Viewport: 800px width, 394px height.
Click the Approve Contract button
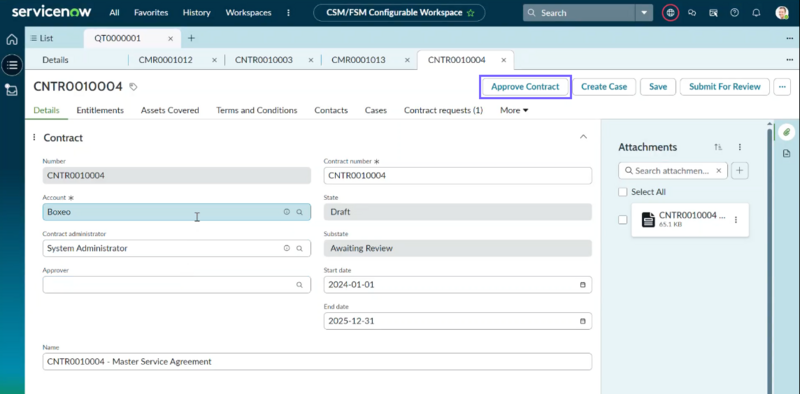pyautogui.click(x=525, y=87)
